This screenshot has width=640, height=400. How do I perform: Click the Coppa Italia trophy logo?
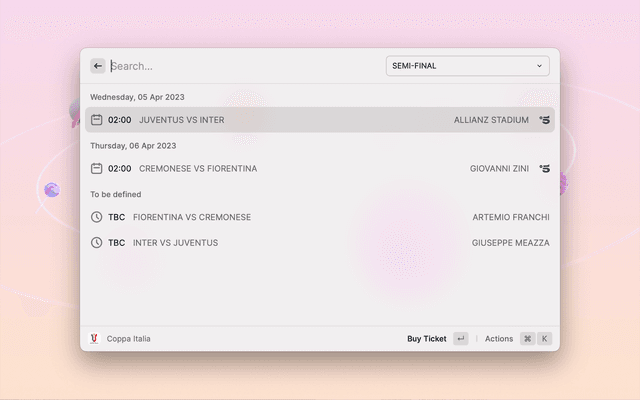click(95, 339)
